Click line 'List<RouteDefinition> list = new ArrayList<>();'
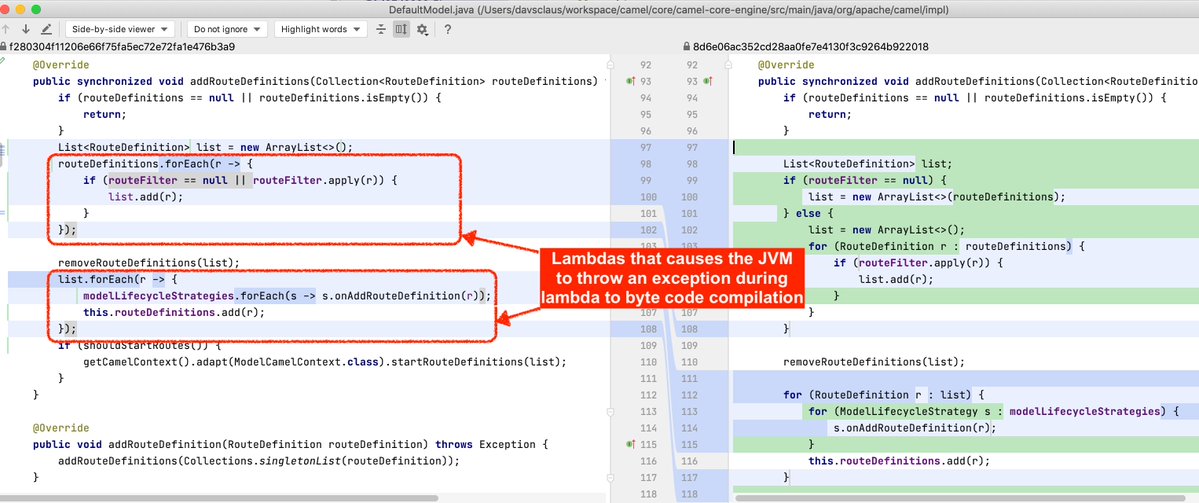The height and width of the screenshot is (503, 1199). coord(205,147)
